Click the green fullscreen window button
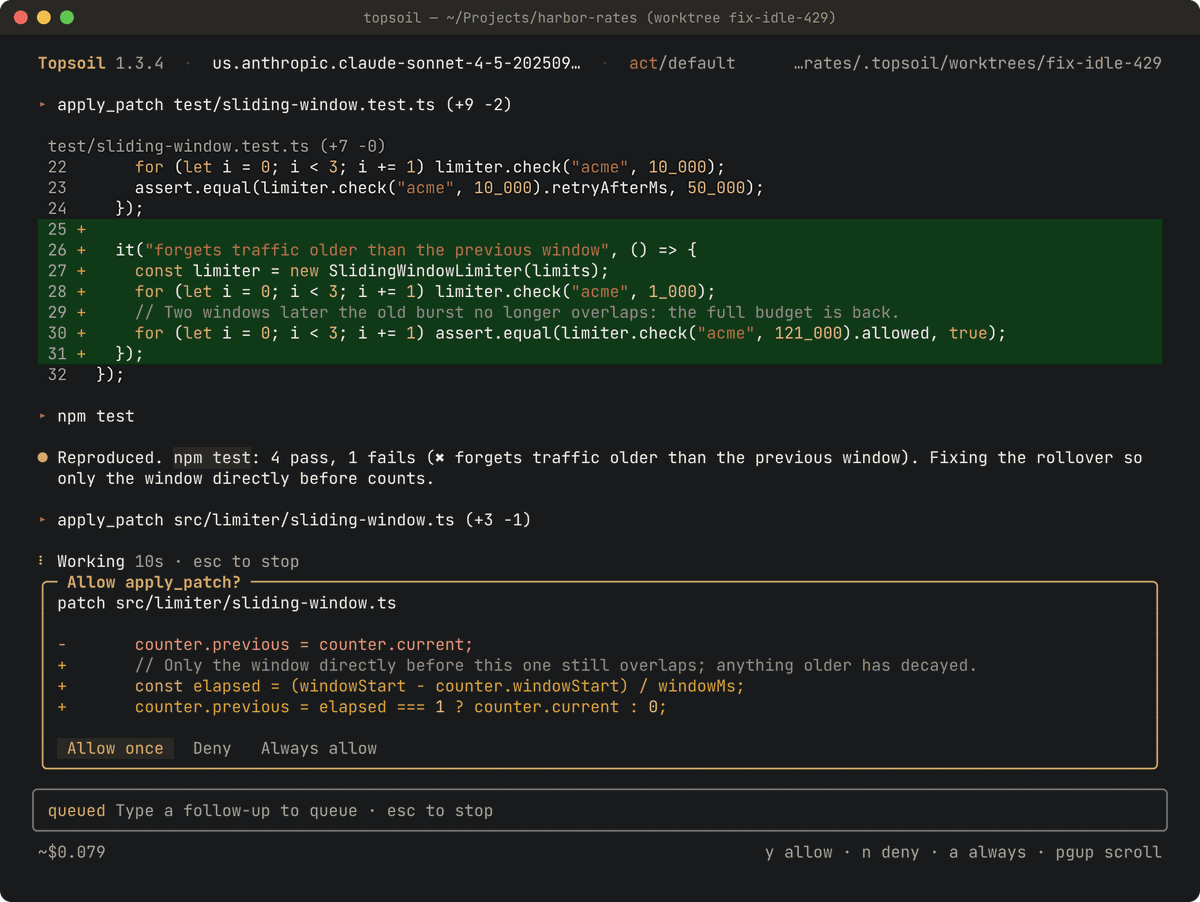Viewport: 1200px width, 902px height. 67,18
